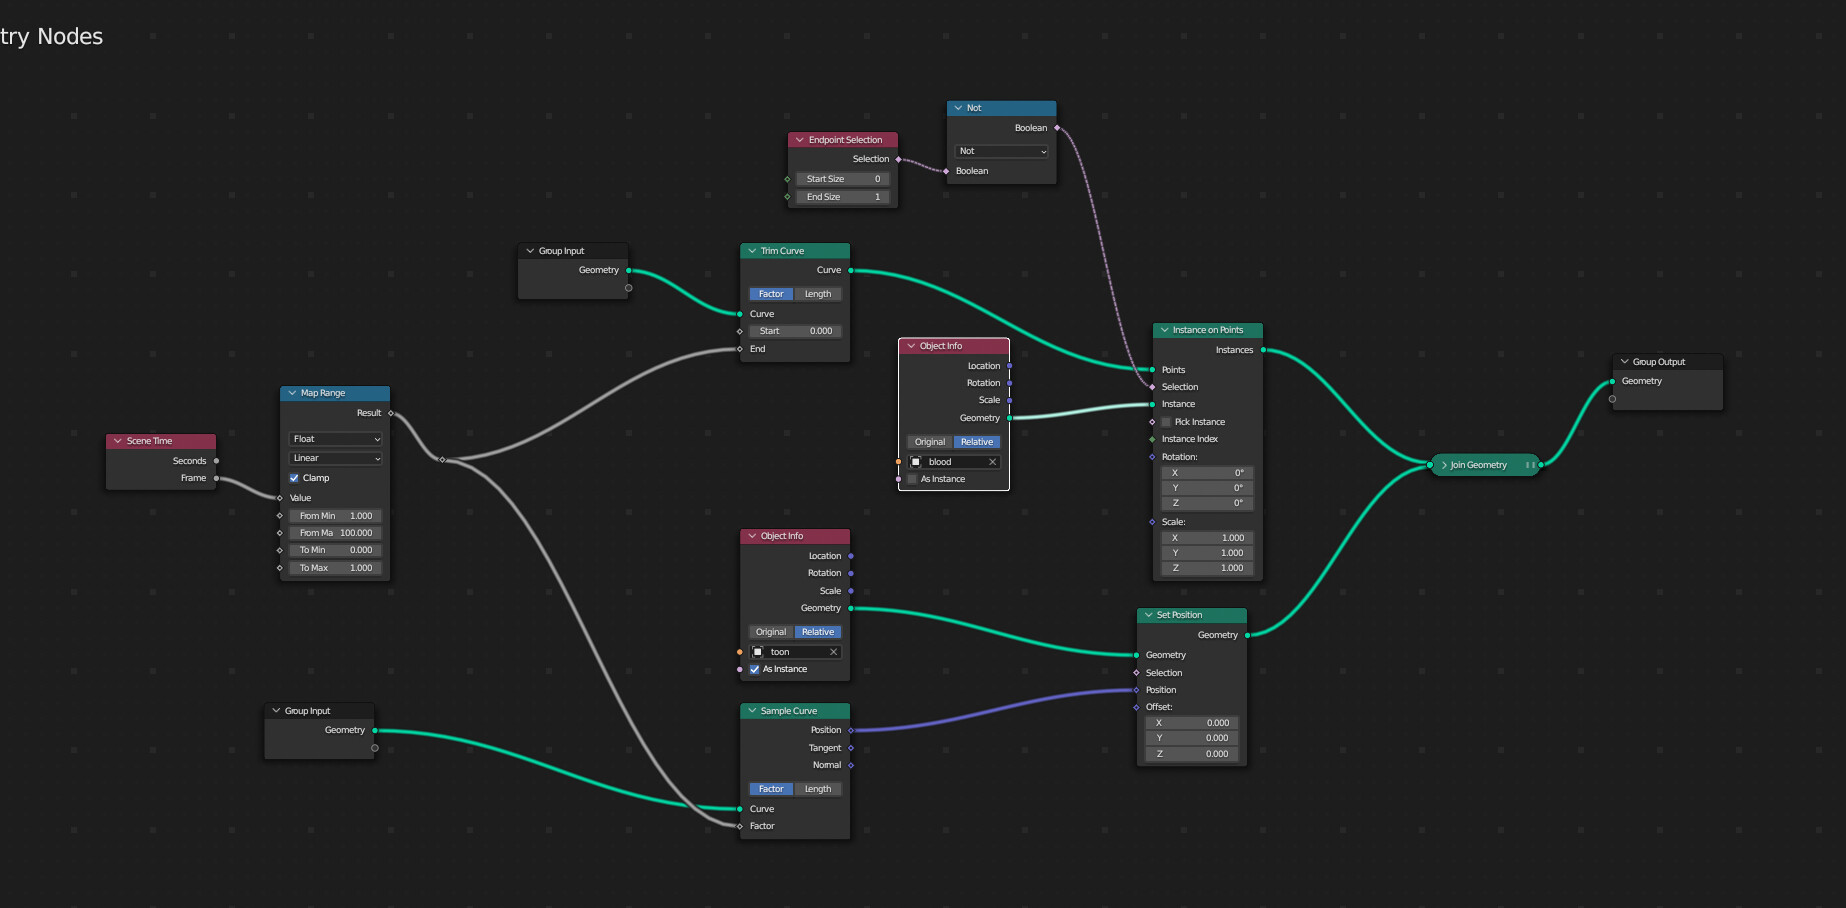Clear the blood object with its X icon
1846x908 pixels.
[x=992, y=462]
